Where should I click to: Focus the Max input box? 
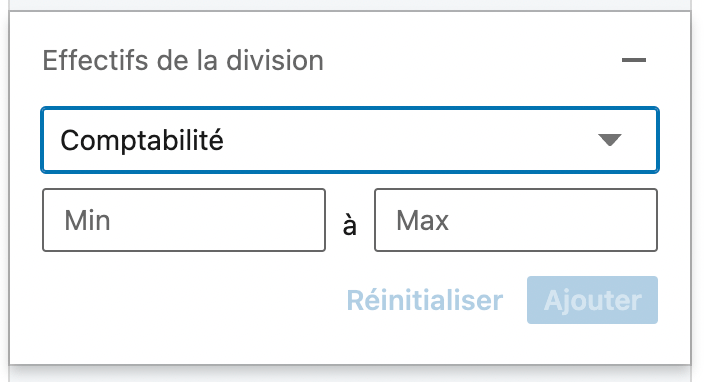point(516,220)
